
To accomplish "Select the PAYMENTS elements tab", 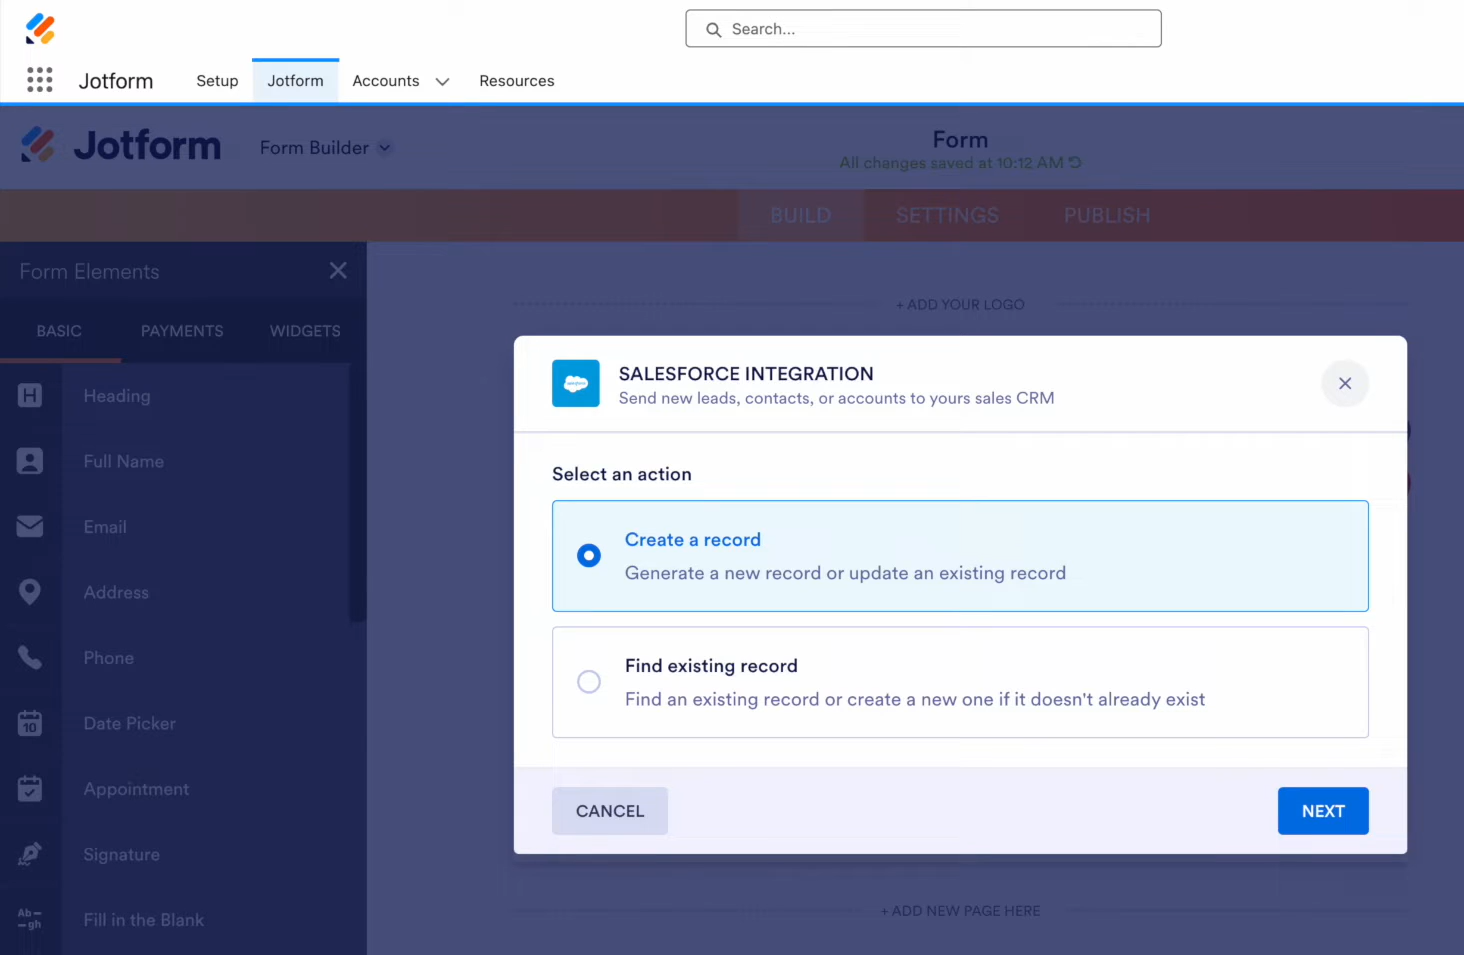I will (x=182, y=331).
